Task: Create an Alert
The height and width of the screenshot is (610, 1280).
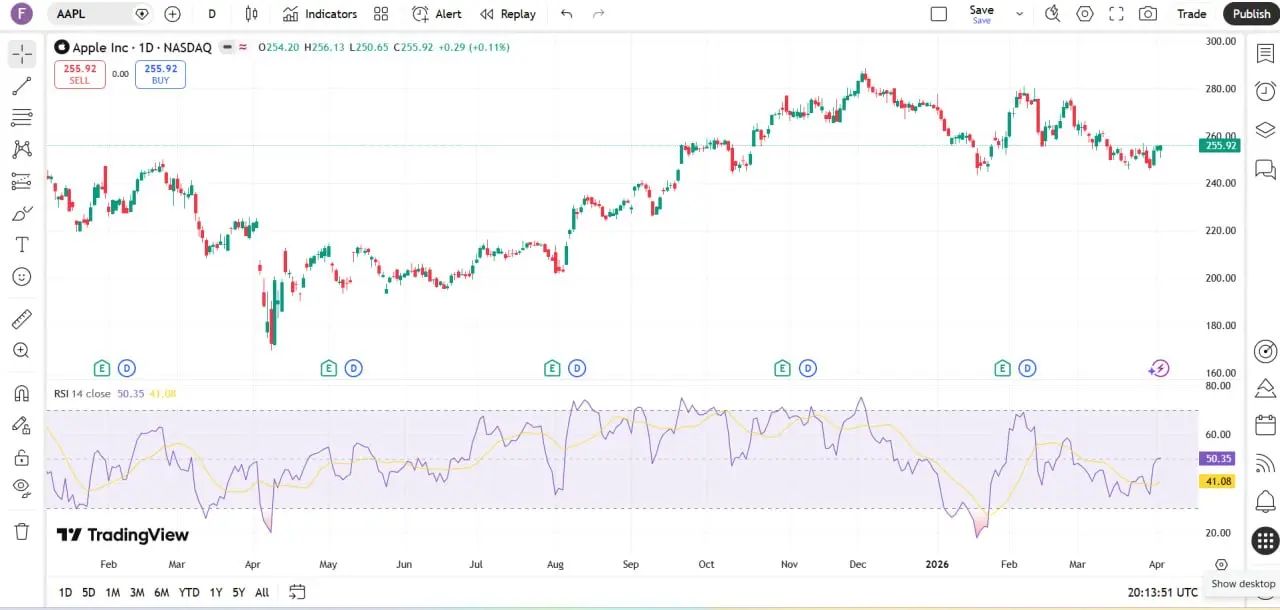Action: pos(437,14)
